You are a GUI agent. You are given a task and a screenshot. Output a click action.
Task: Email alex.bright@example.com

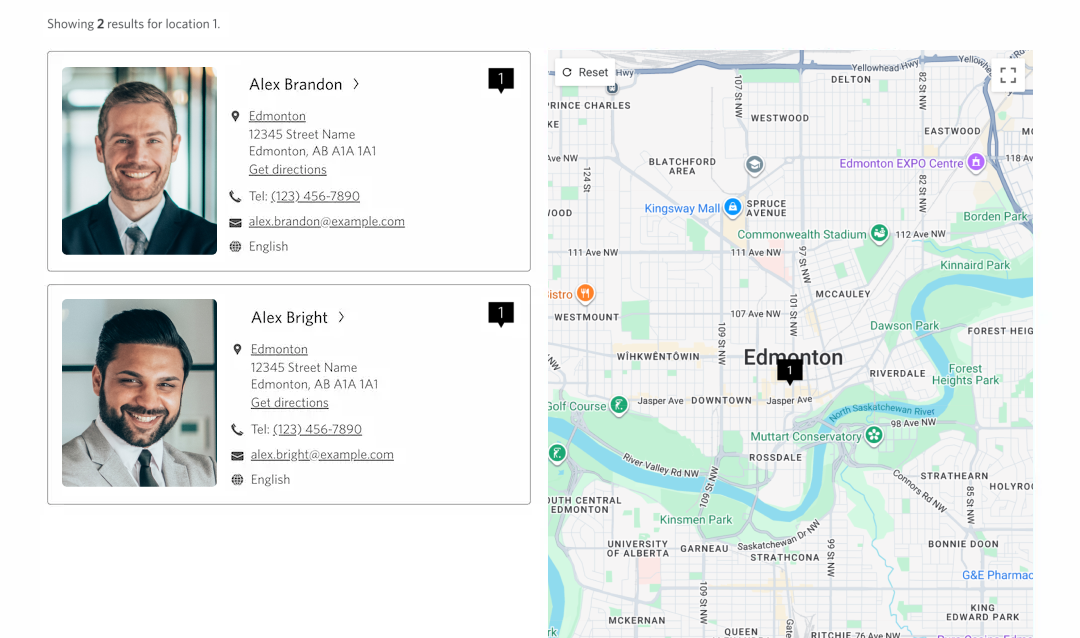[322, 455]
